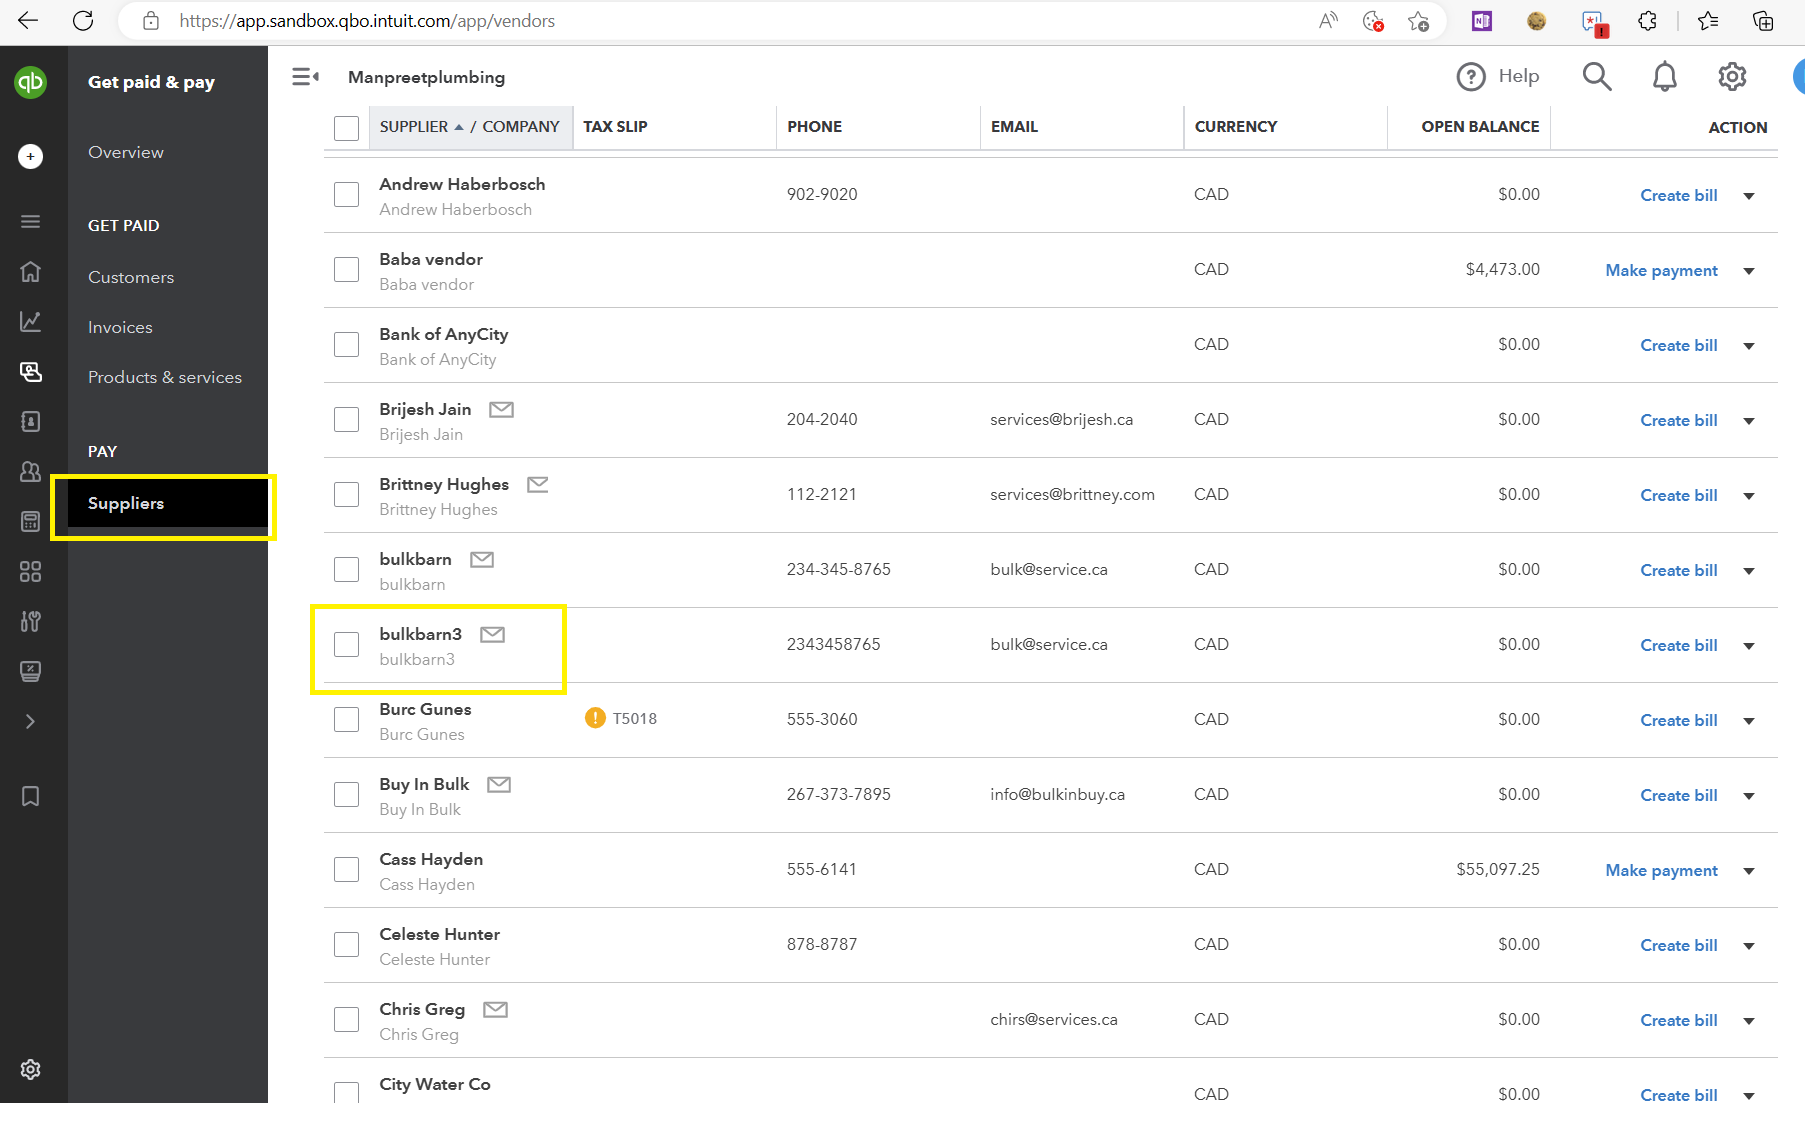Click Make payment for Cass Hayden

tap(1661, 870)
